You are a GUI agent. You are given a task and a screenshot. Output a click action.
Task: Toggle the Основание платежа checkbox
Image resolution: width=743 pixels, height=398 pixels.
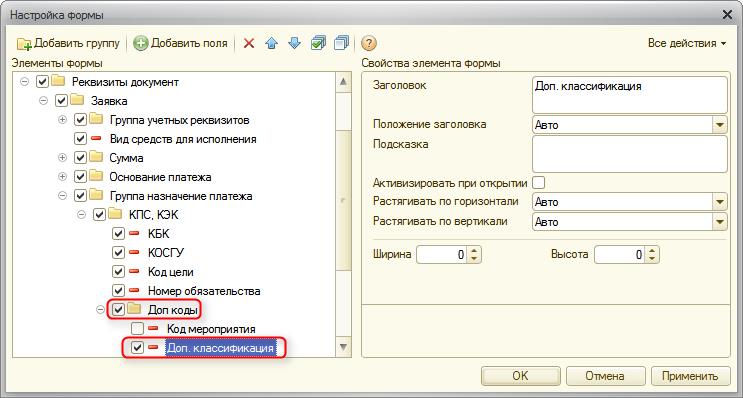[x=80, y=177]
